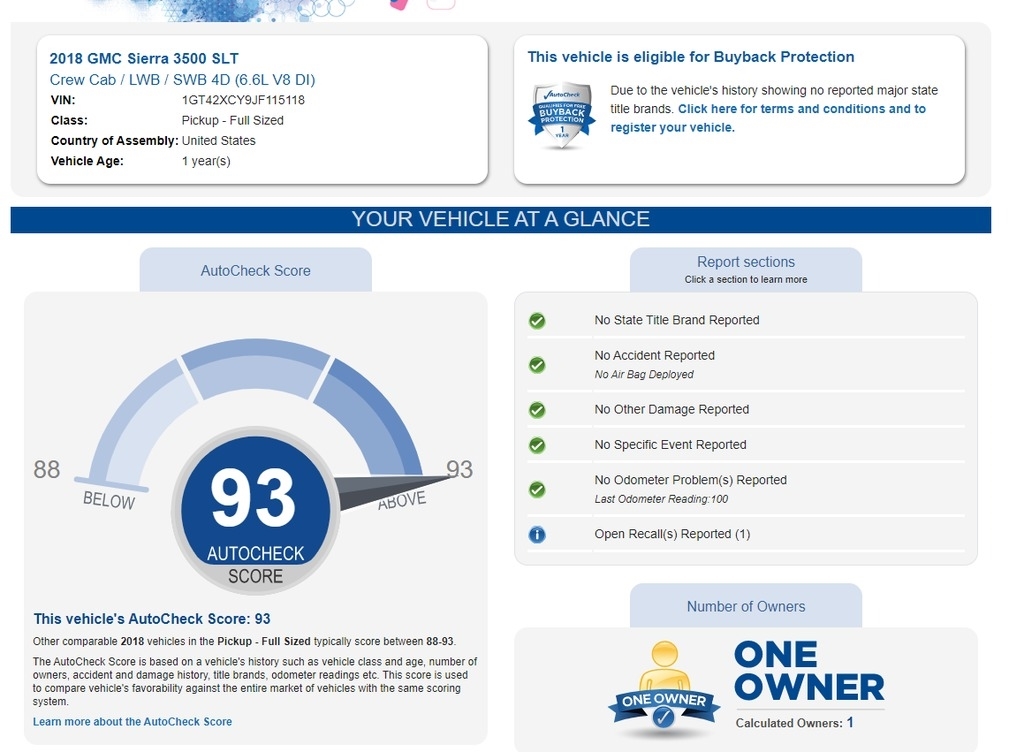Click the AutoCheck Buyback Protection shield badge
This screenshot has height=752, width=1024.
(562, 116)
